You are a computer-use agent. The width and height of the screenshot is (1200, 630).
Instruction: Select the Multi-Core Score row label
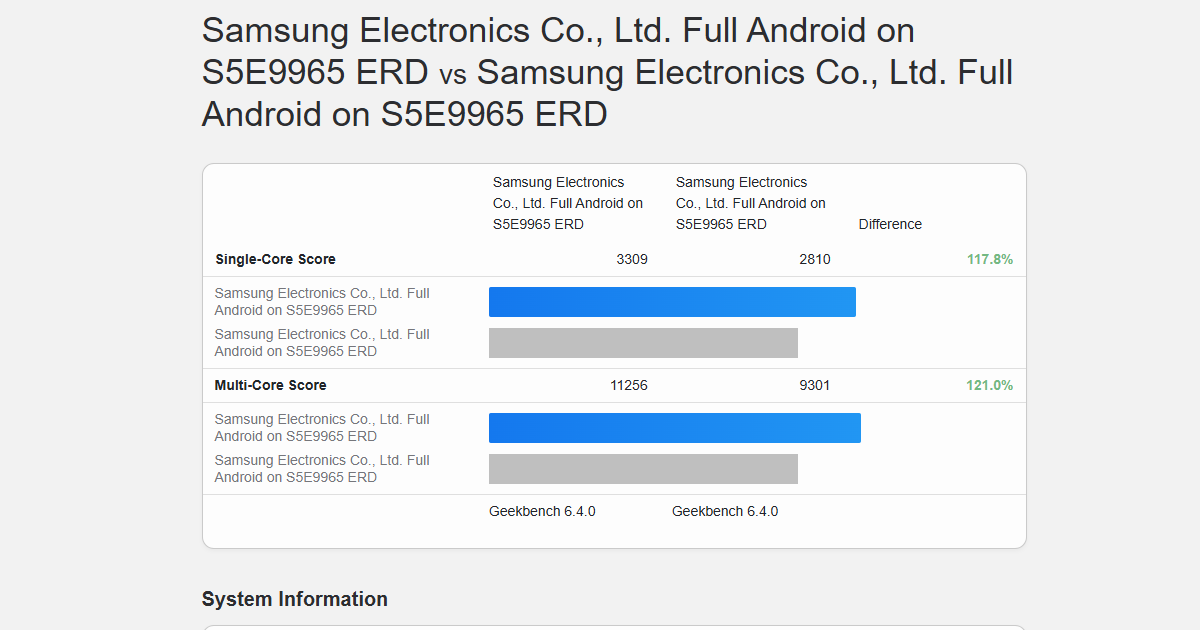click(270, 385)
